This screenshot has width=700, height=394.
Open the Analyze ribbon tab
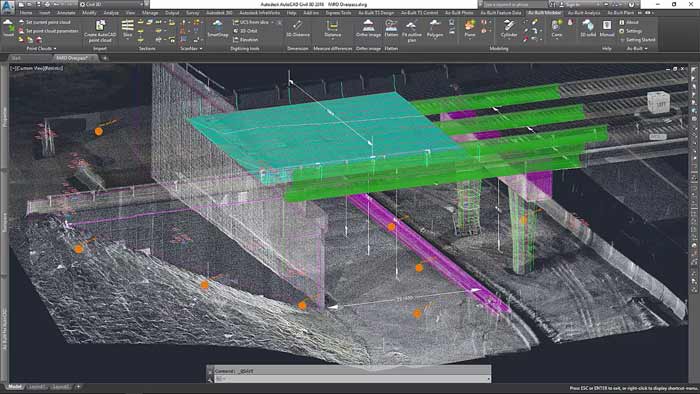point(111,13)
